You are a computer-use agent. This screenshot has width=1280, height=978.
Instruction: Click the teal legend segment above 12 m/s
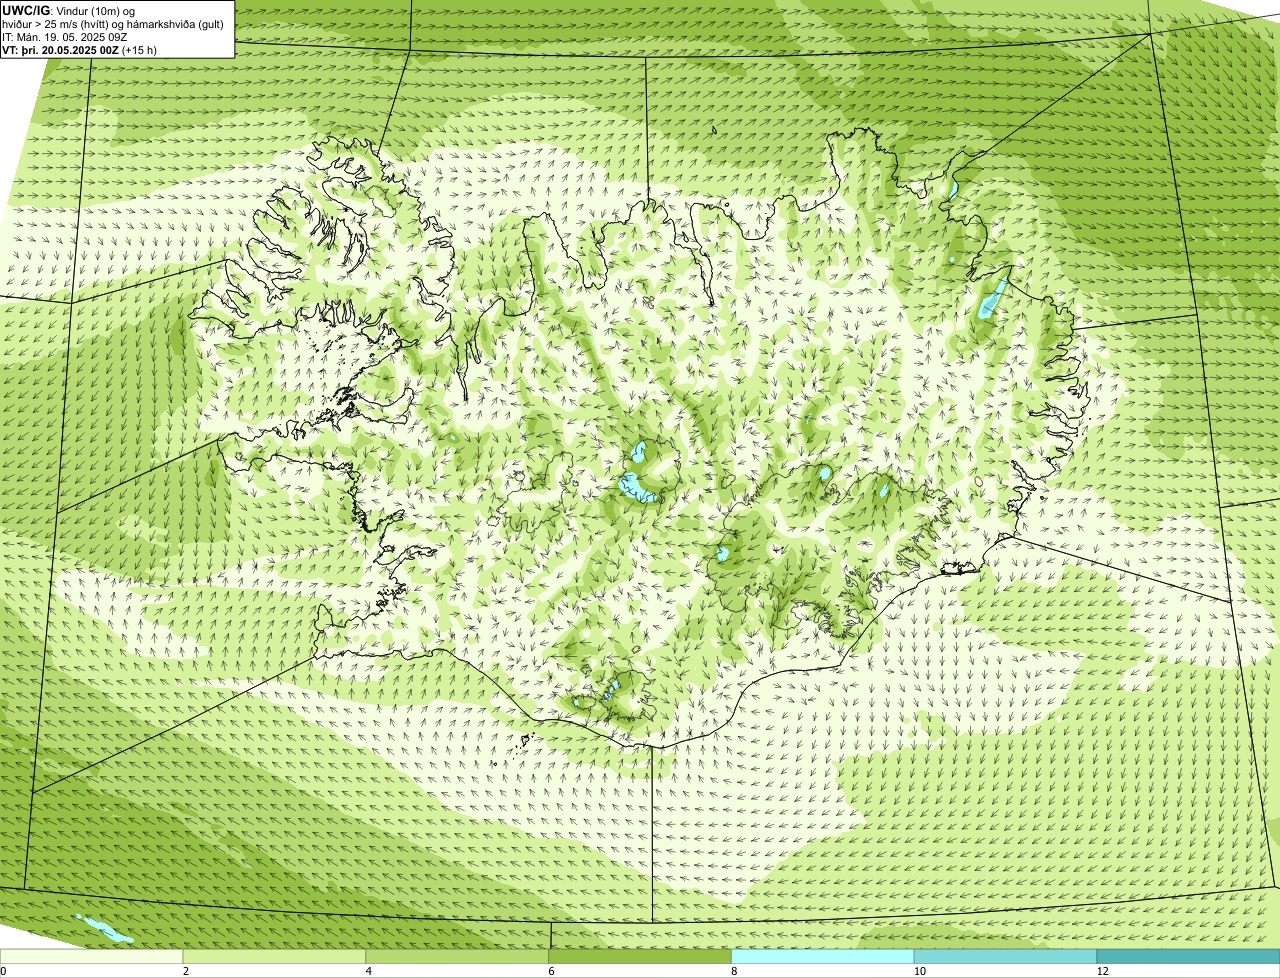(x=1188, y=957)
